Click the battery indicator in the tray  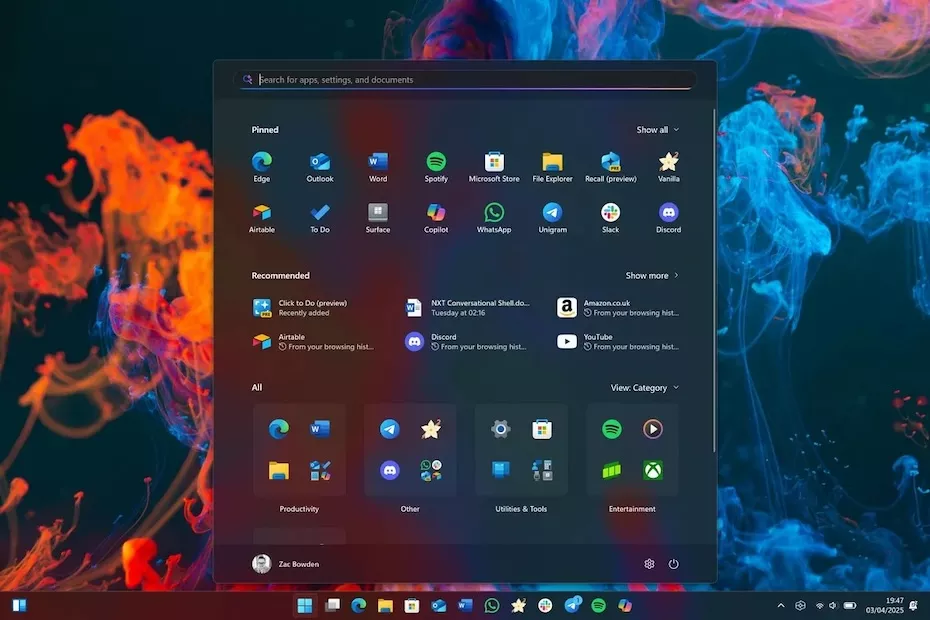[851, 605]
